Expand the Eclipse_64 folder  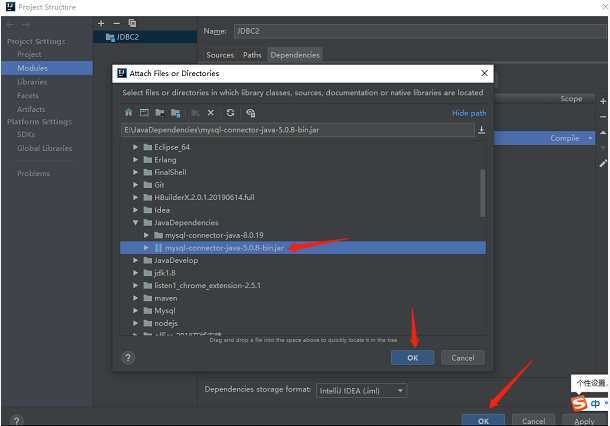point(135,147)
